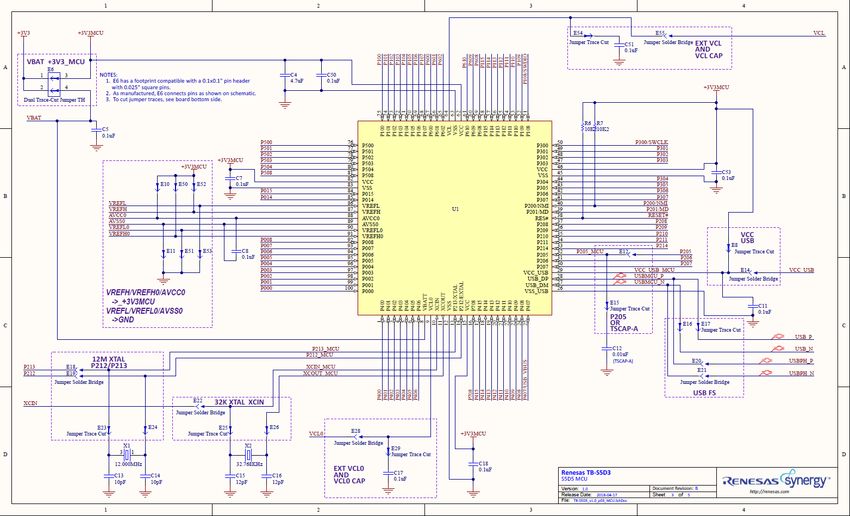
Task: Click the C50 0.1uF capacitor symbol
Action: [320, 78]
